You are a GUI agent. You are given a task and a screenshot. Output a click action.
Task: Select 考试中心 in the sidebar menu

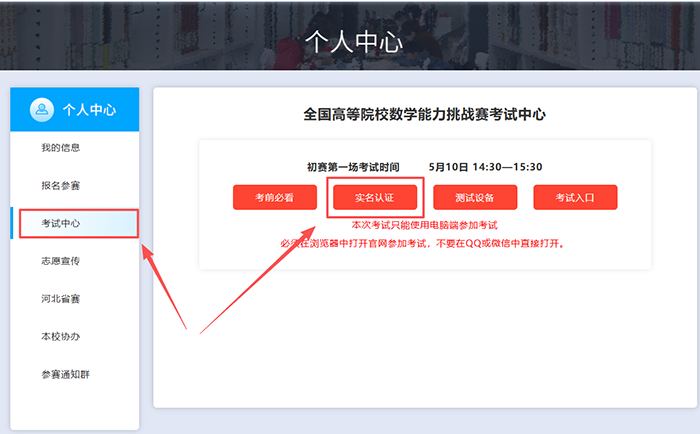61,223
